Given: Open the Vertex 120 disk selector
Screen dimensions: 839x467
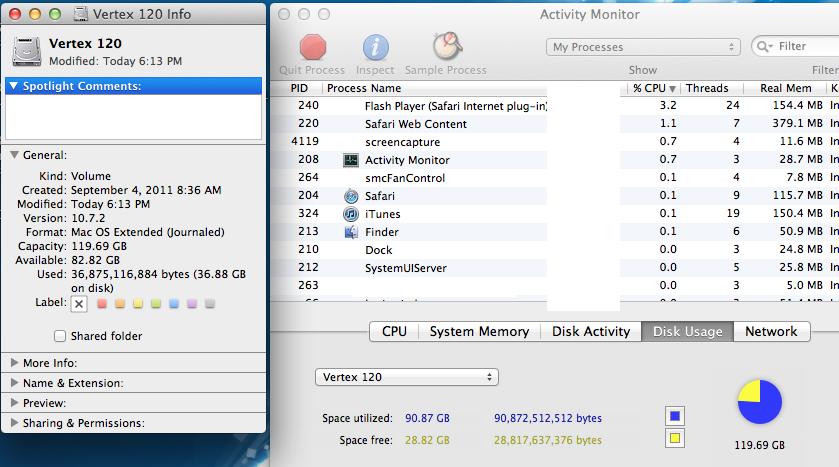Looking at the screenshot, I should tap(407, 377).
